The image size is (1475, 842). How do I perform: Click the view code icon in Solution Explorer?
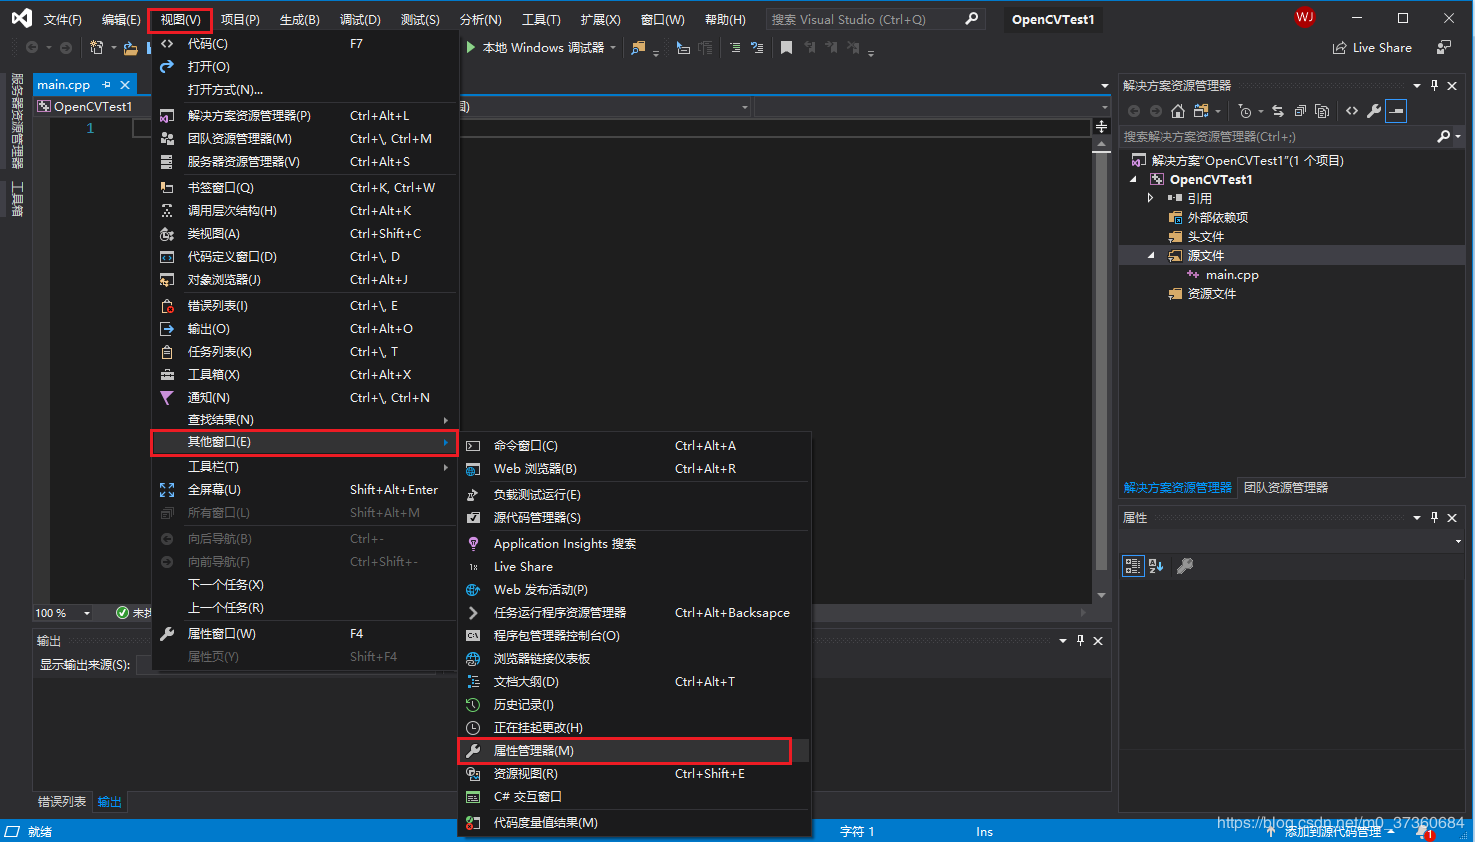pyautogui.click(x=1352, y=111)
